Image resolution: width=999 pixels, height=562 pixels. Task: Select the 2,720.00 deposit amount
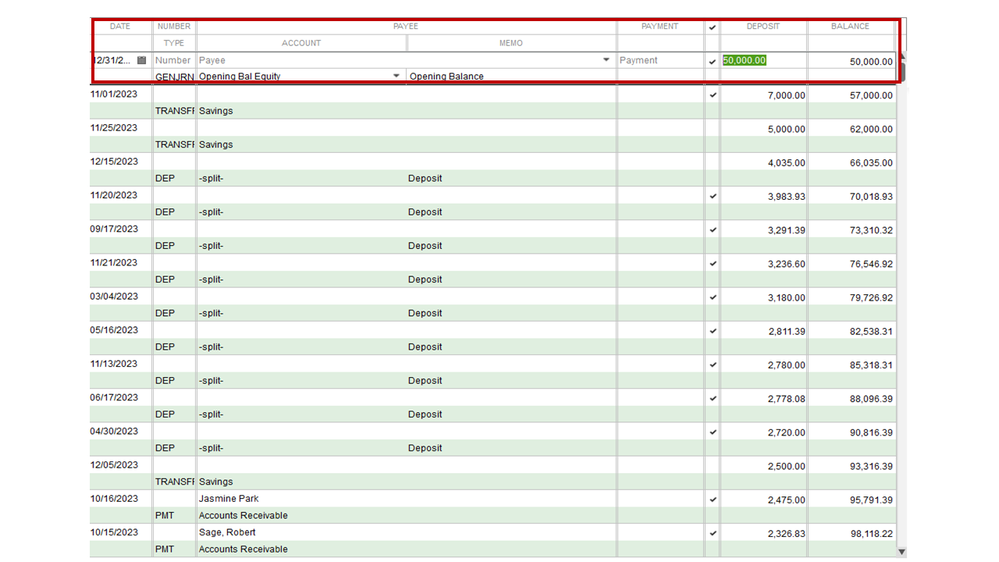(x=786, y=432)
